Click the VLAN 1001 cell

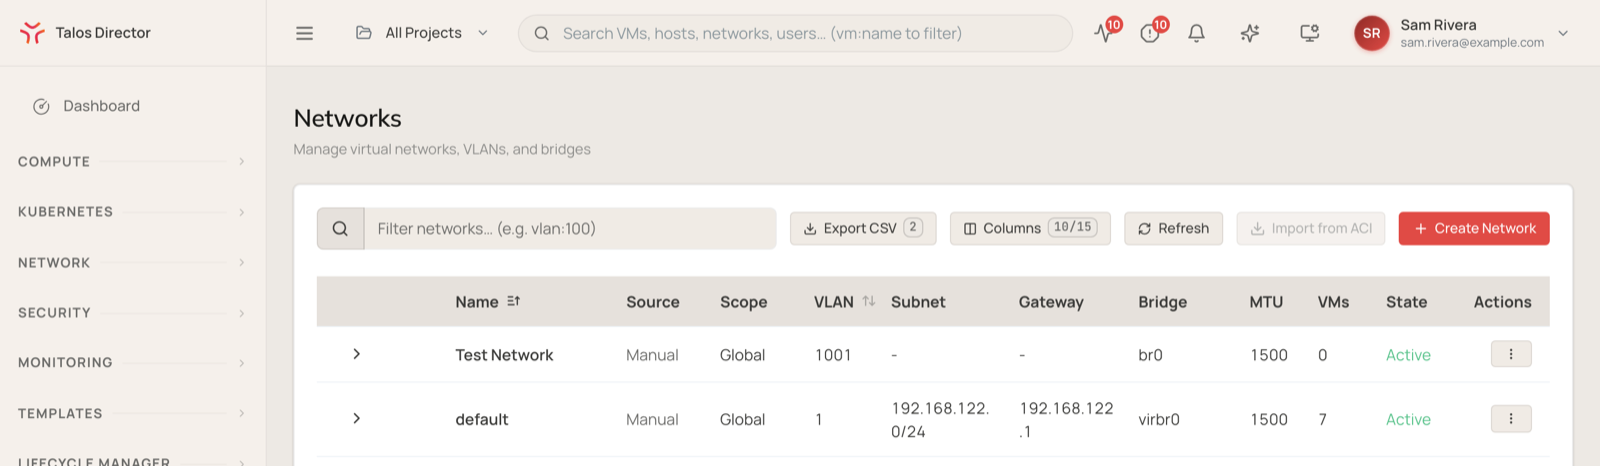833,355
